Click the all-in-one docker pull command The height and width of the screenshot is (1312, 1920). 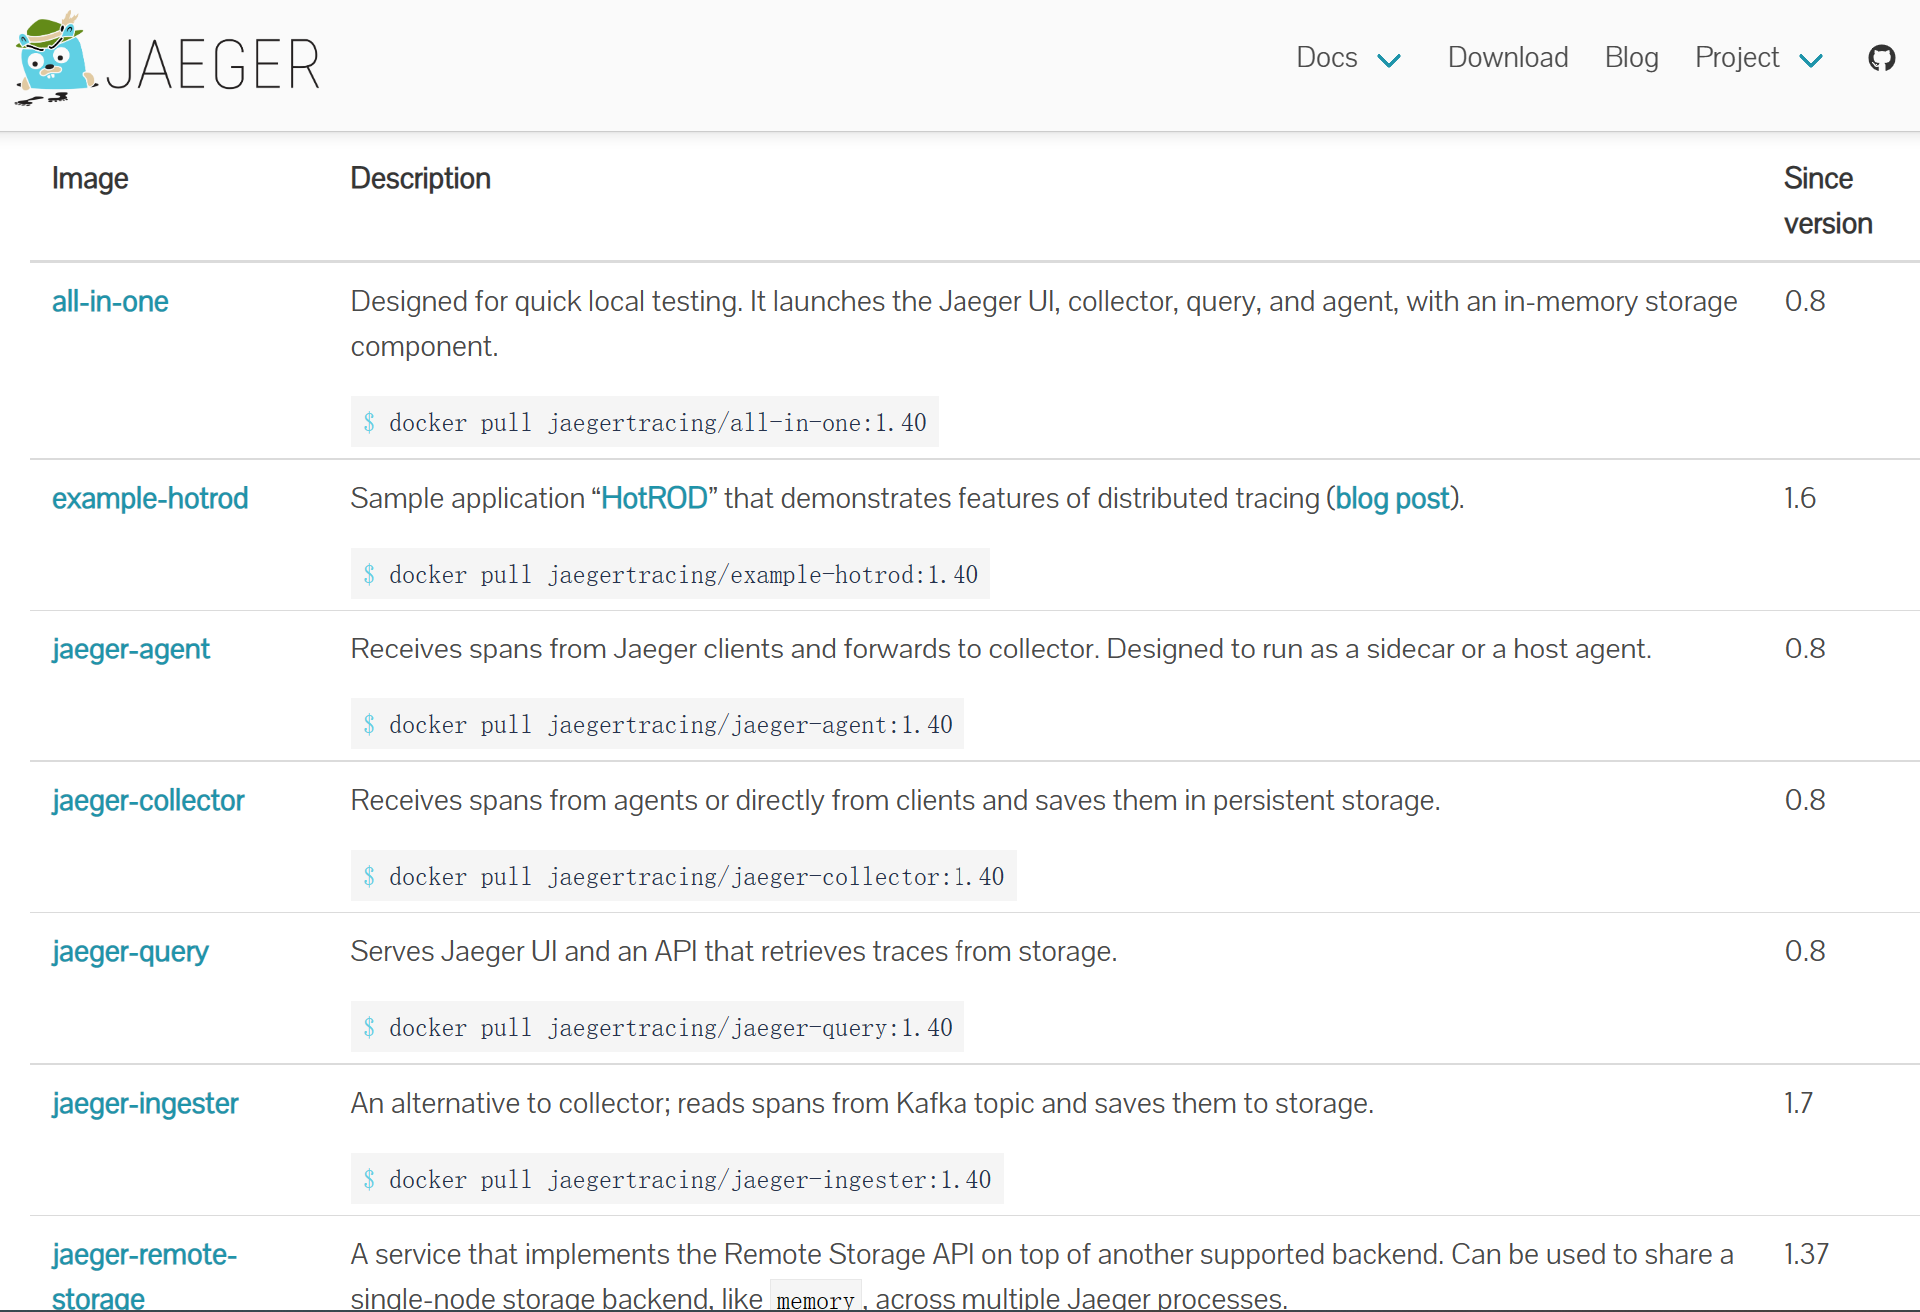(x=644, y=422)
